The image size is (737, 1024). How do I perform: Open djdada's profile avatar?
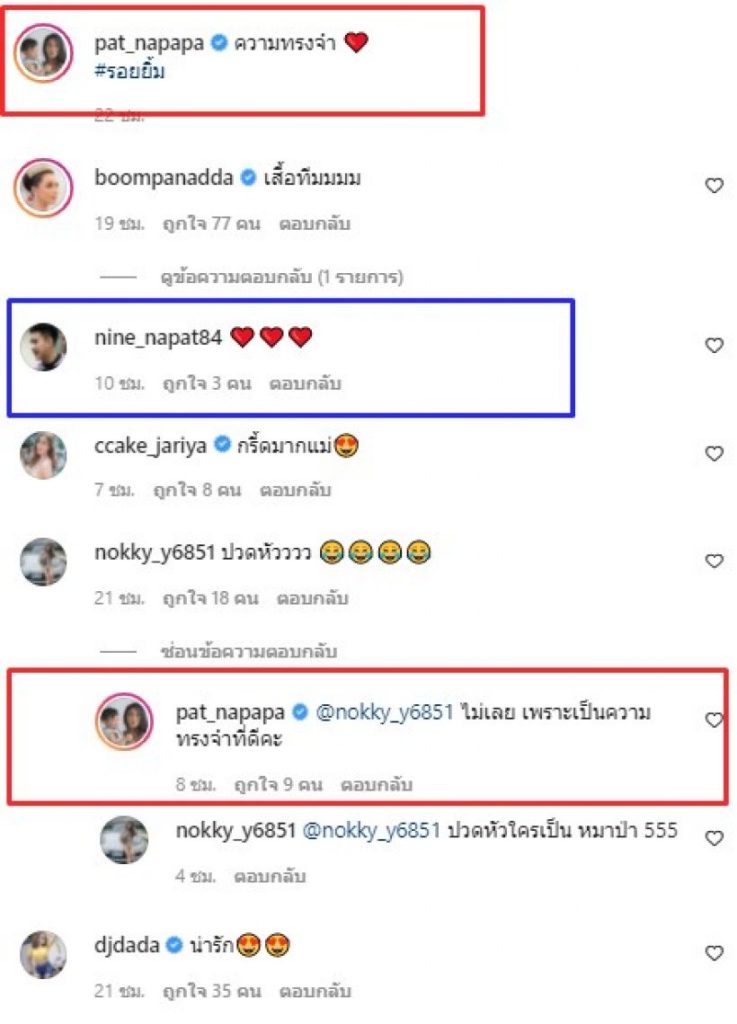pyautogui.click(x=43, y=955)
